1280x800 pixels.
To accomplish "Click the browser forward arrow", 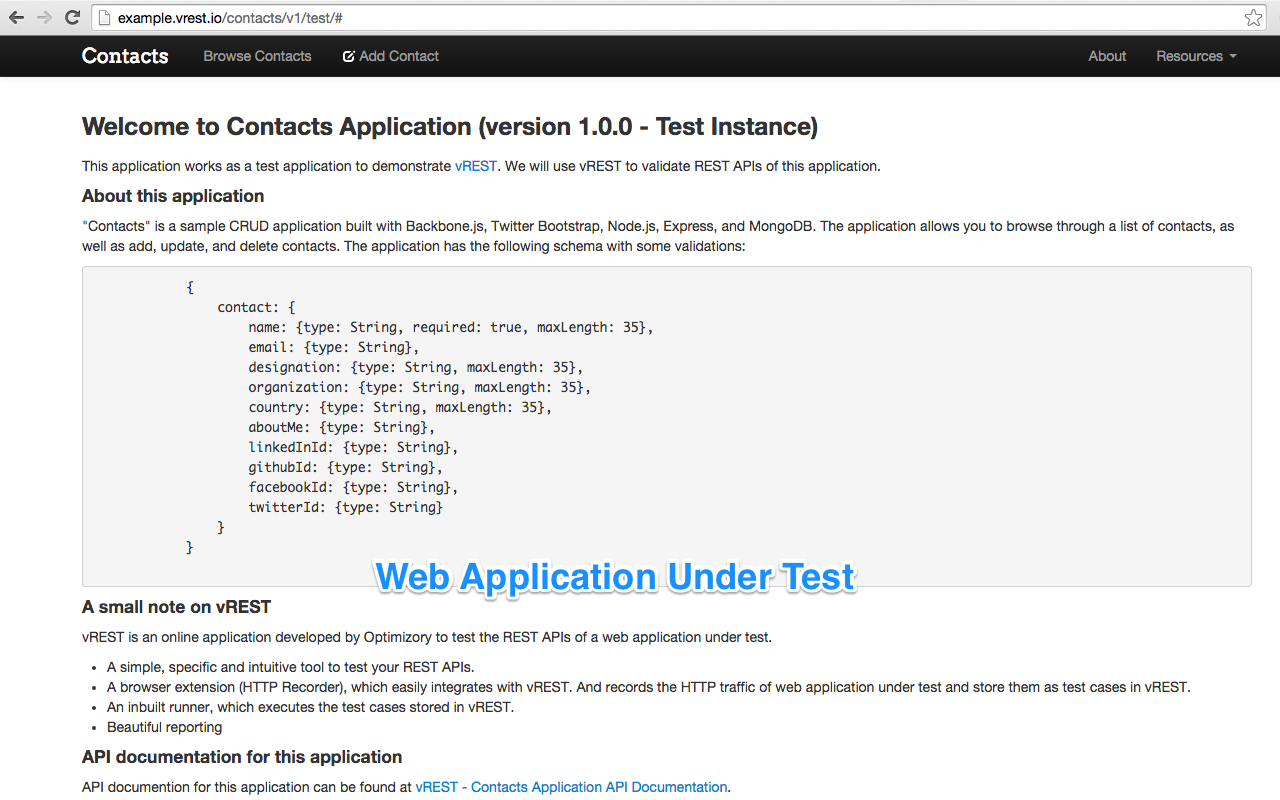I will [x=44, y=17].
